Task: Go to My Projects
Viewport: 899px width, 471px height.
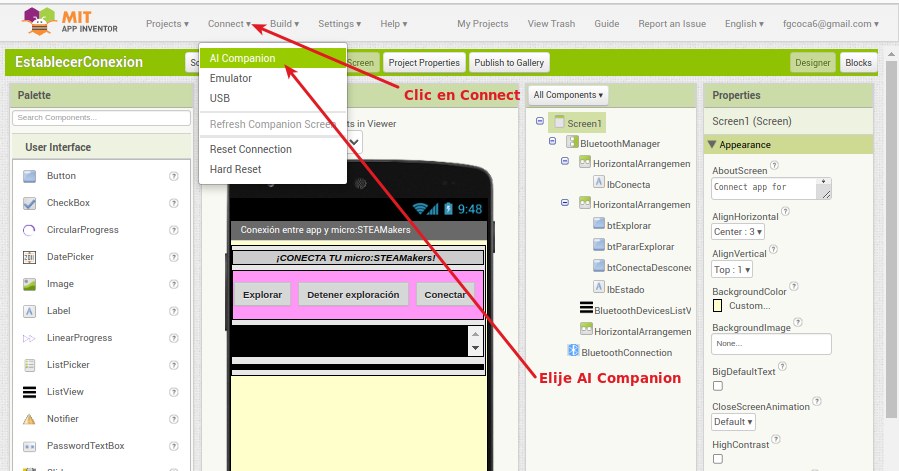Action: pos(483,24)
